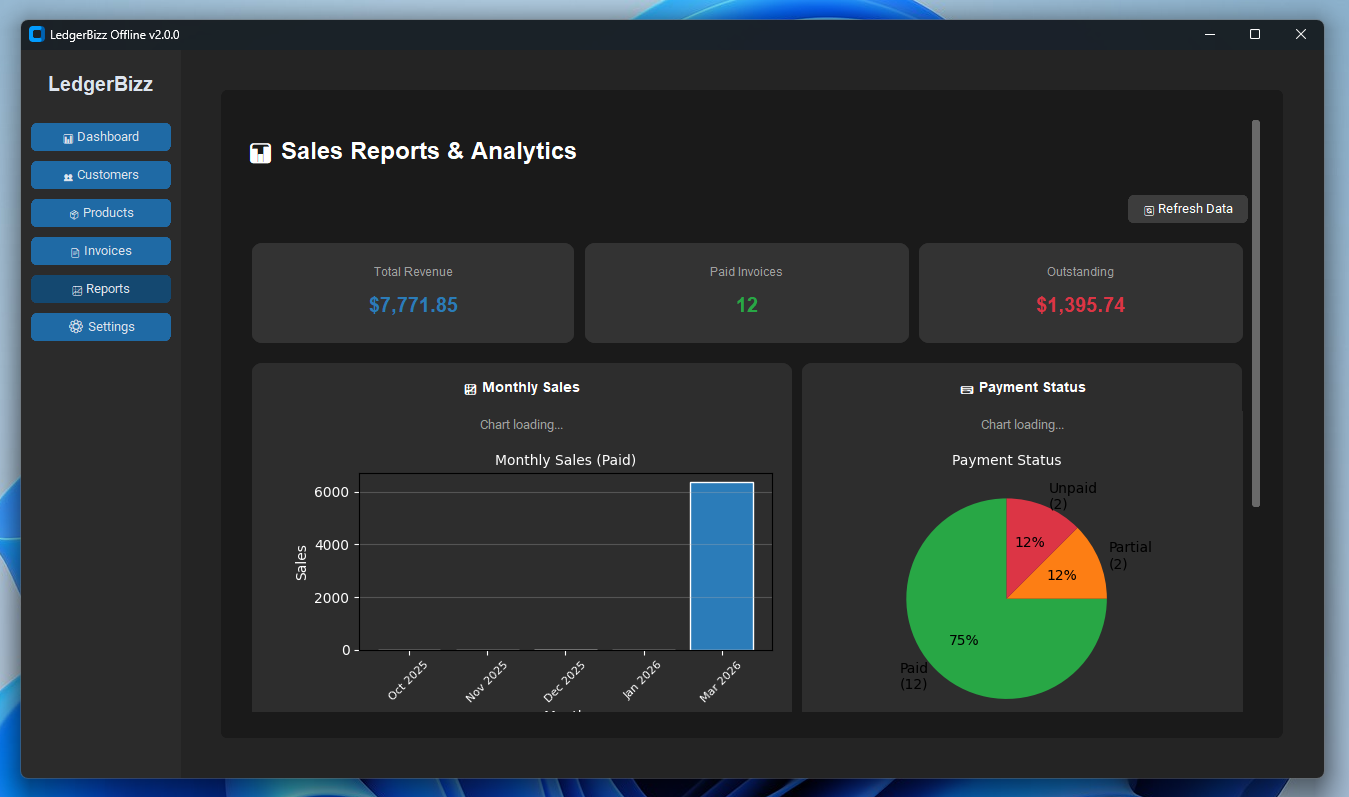The width and height of the screenshot is (1349, 797).
Task: Click the Refresh Data icon
Action: (1150, 208)
